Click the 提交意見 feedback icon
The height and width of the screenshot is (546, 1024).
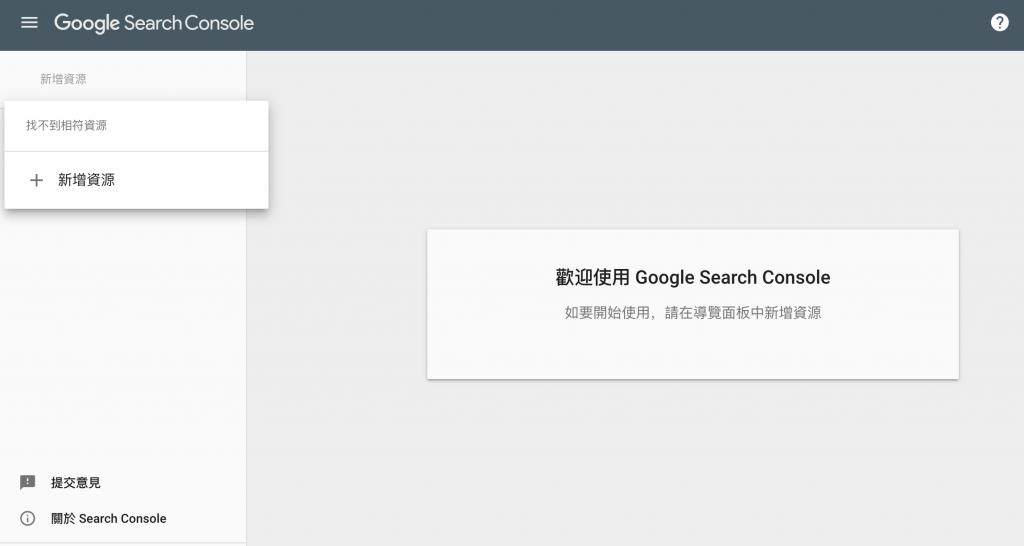pos(27,483)
